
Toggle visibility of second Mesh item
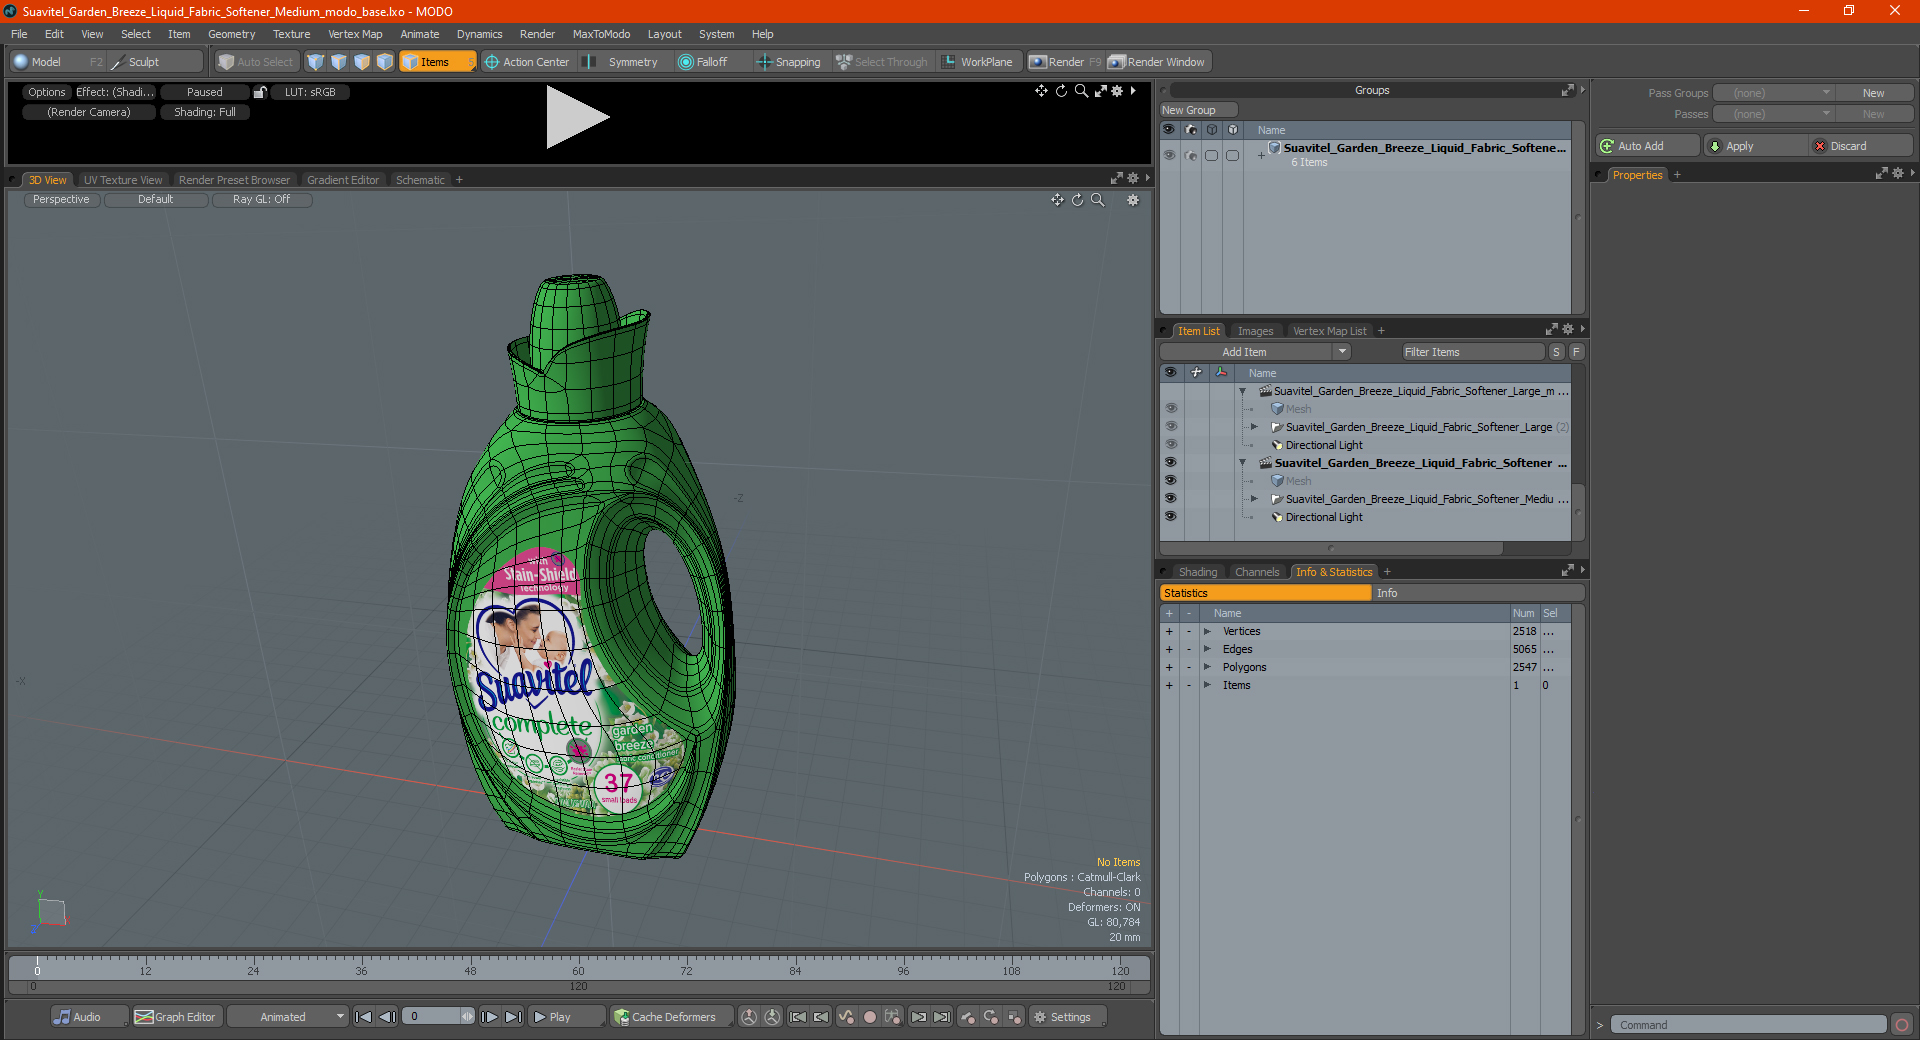[x=1170, y=480]
